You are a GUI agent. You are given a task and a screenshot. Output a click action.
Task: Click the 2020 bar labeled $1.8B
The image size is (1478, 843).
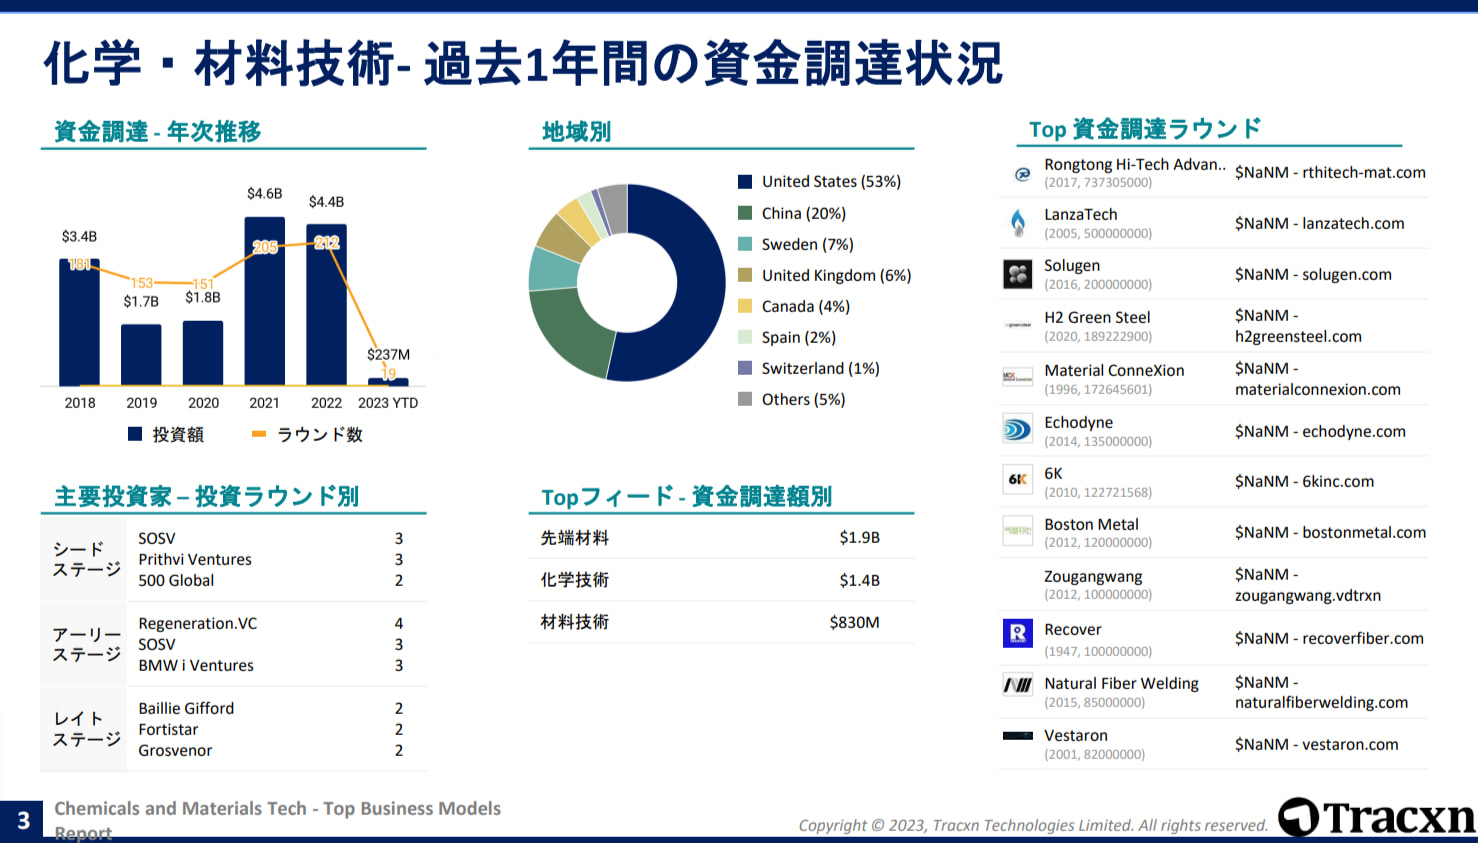tap(203, 353)
